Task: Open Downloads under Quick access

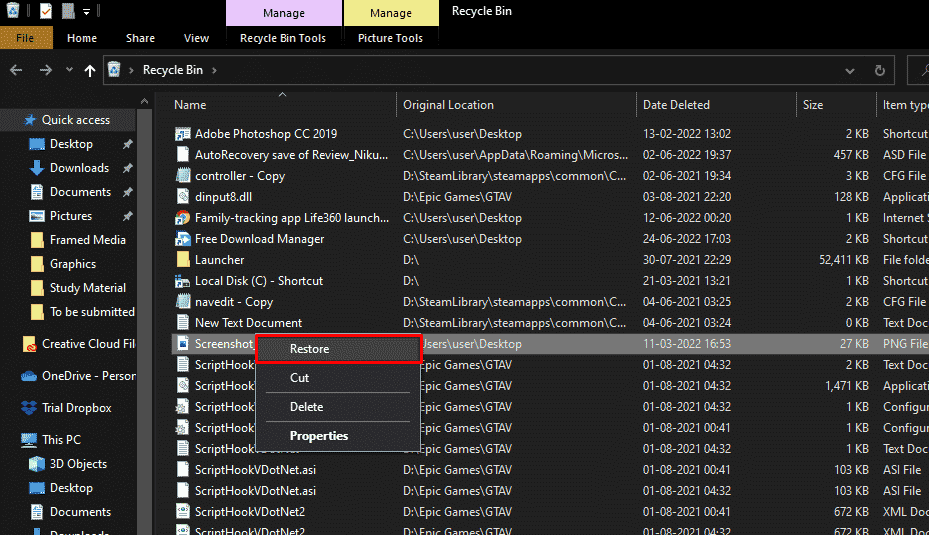Action: [x=79, y=168]
